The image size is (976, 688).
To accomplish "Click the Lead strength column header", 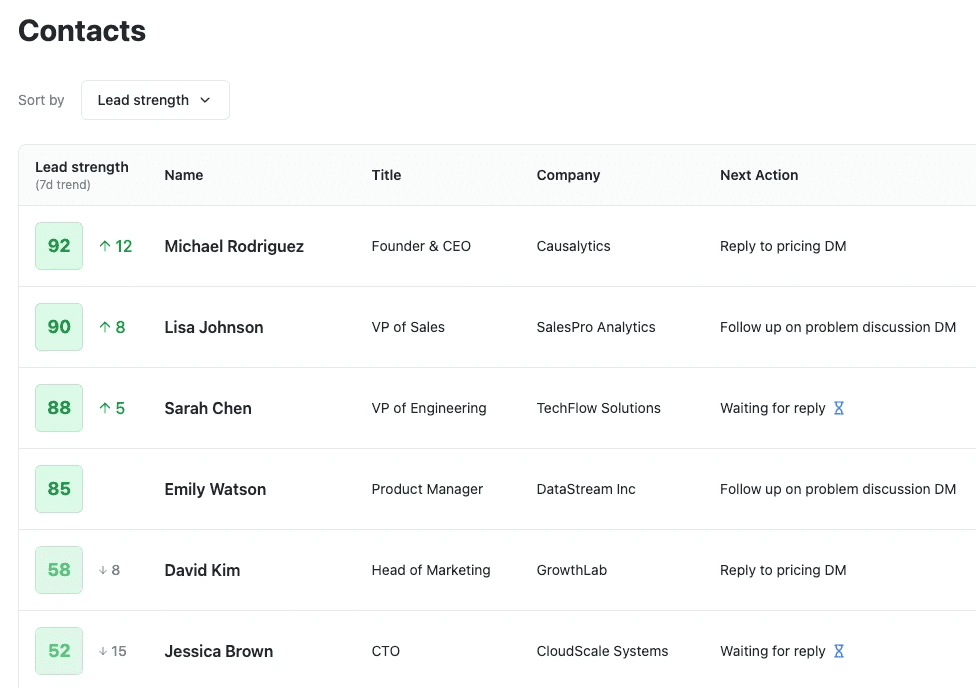I will [82, 167].
